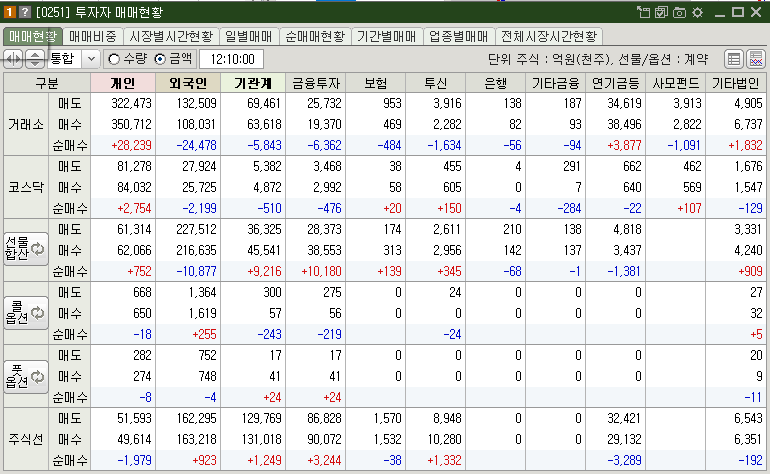Click the +255 call option net value
The image size is (770, 474).
click(204, 335)
